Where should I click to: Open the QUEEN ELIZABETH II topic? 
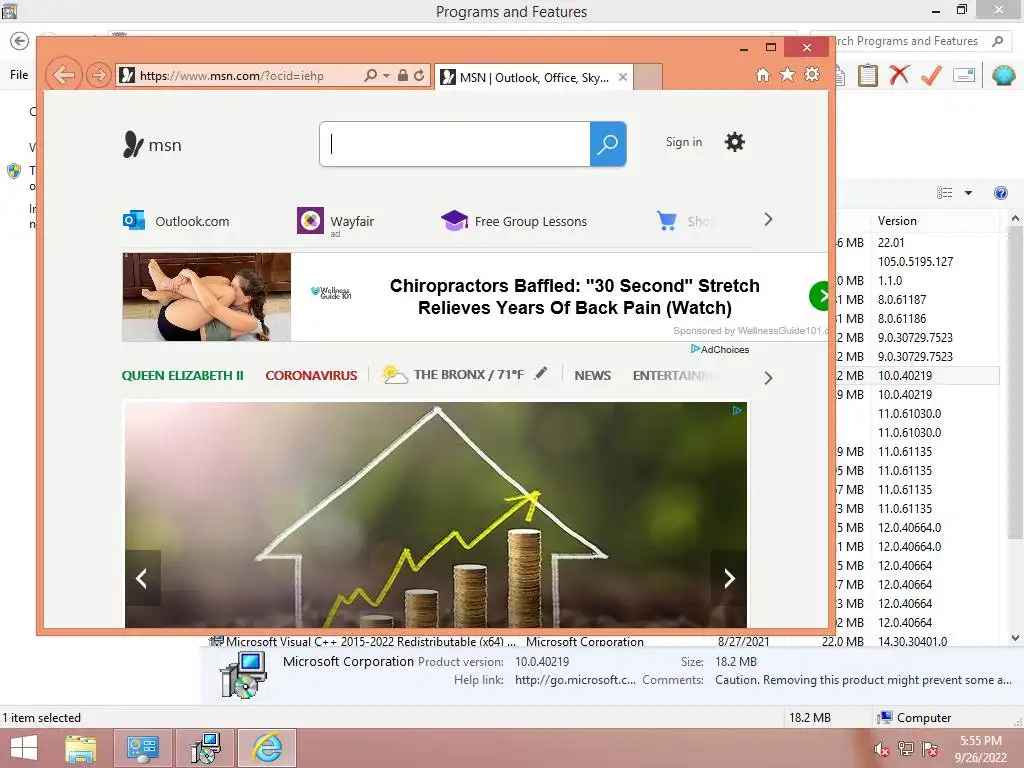(x=182, y=376)
